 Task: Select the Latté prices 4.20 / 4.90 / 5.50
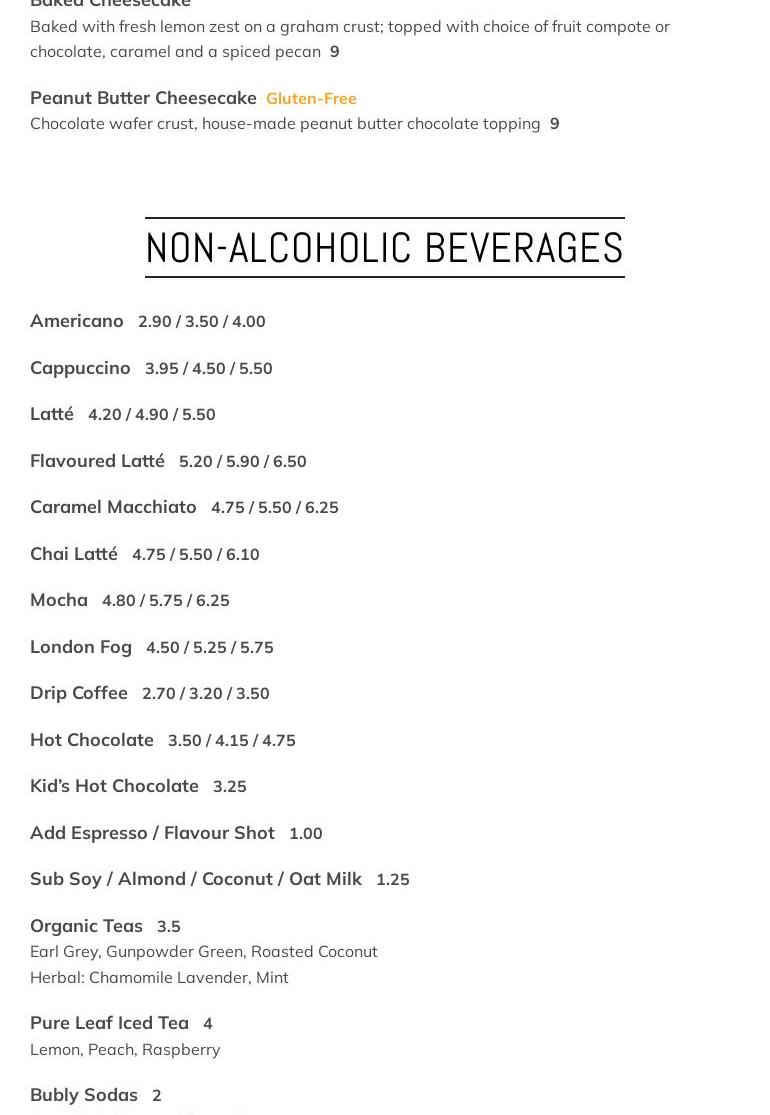151,415
